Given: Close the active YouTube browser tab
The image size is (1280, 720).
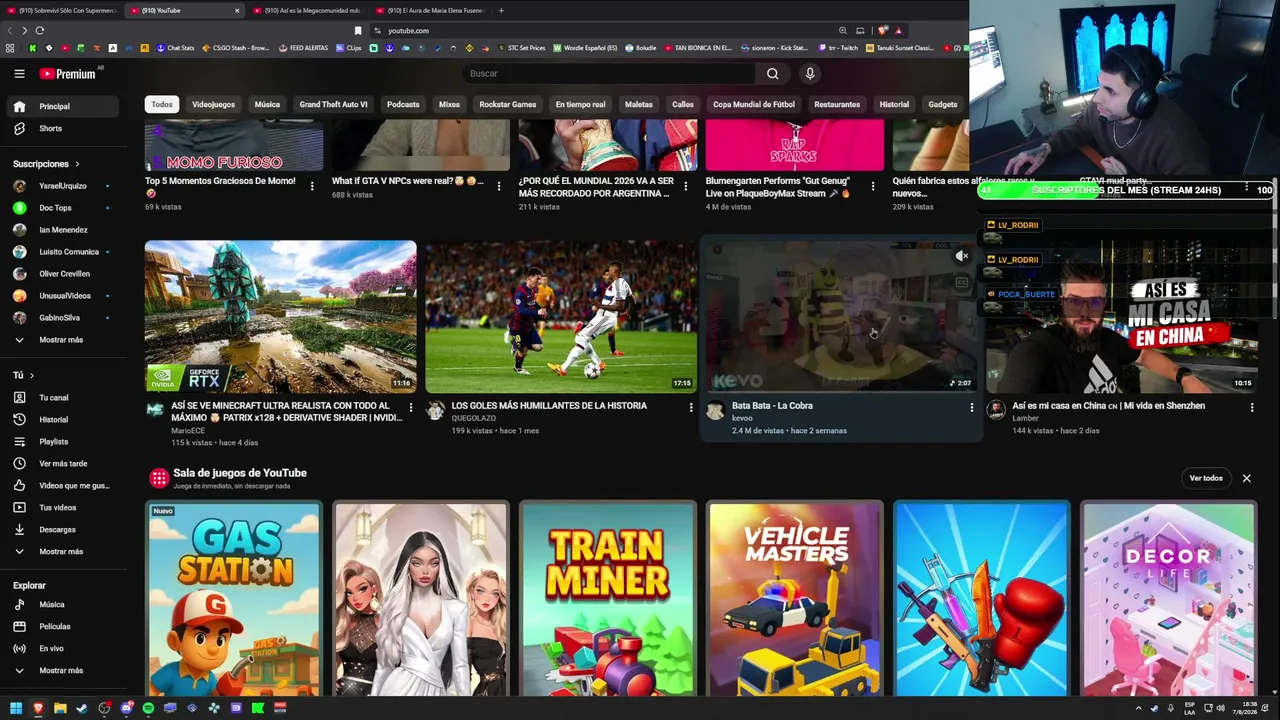Looking at the screenshot, I should click(237, 10).
